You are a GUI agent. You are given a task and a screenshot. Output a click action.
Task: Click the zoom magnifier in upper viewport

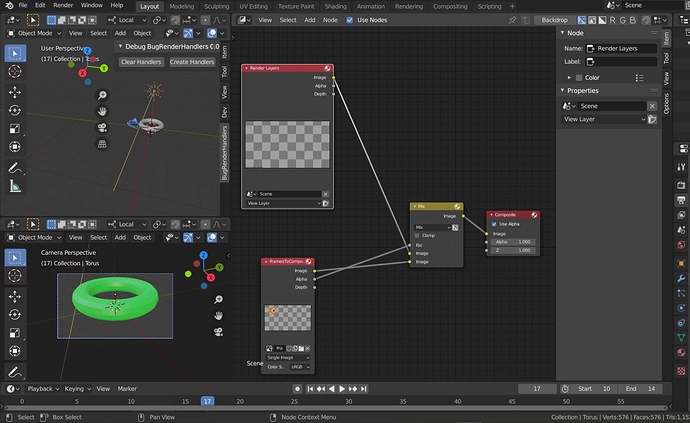coord(102,95)
